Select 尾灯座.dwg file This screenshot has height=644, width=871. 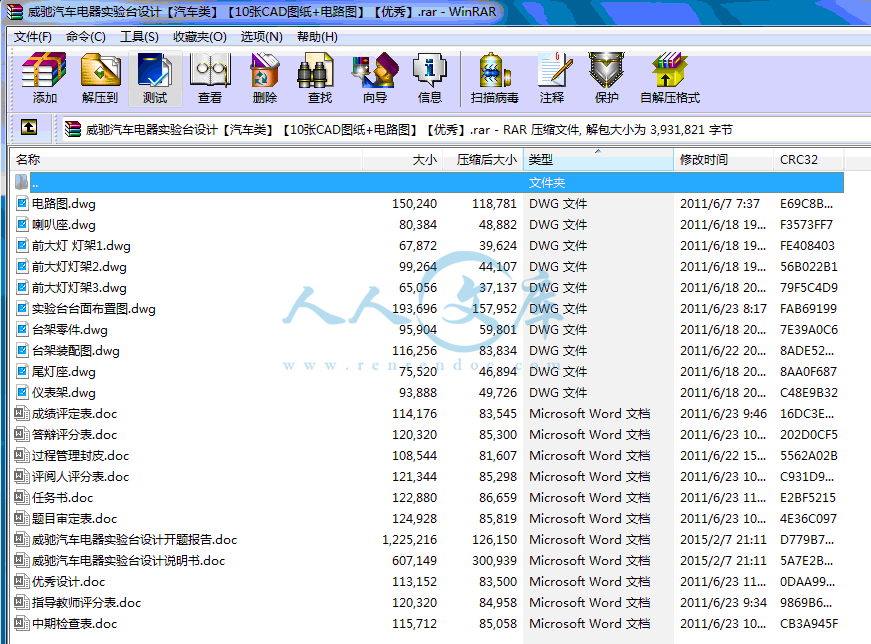(x=63, y=372)
